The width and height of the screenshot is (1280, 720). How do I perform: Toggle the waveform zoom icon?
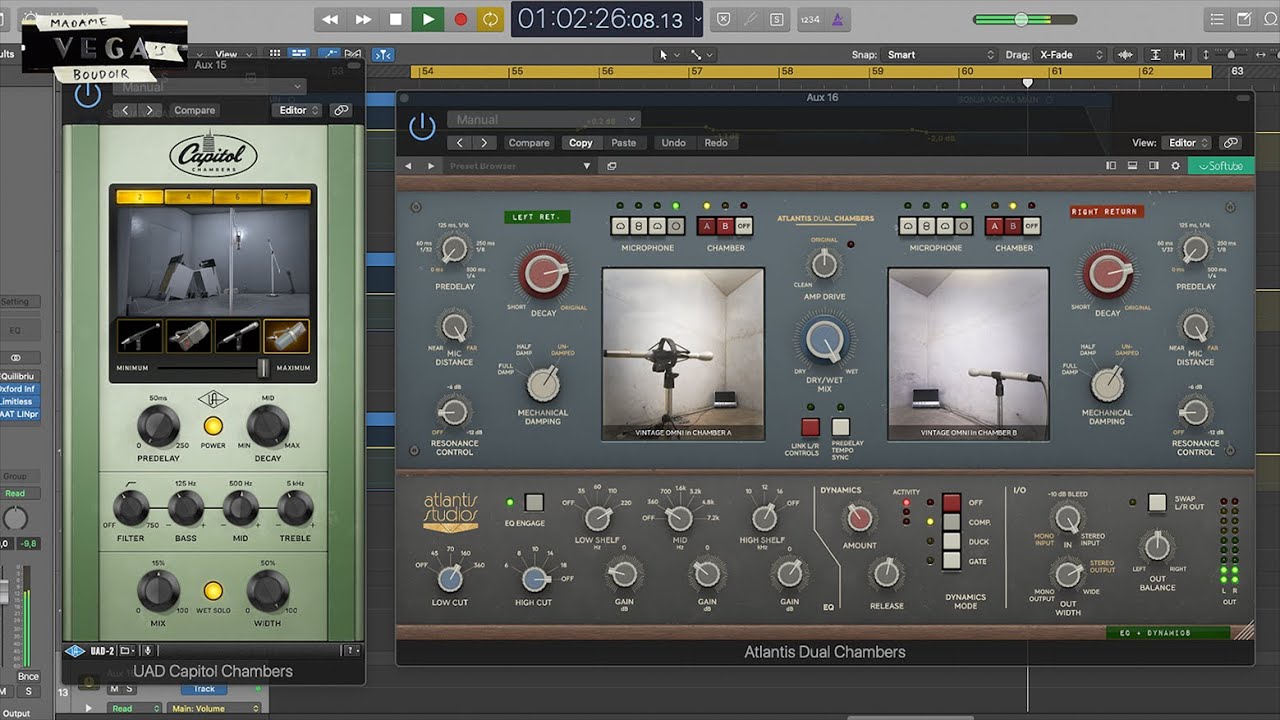1127,55
